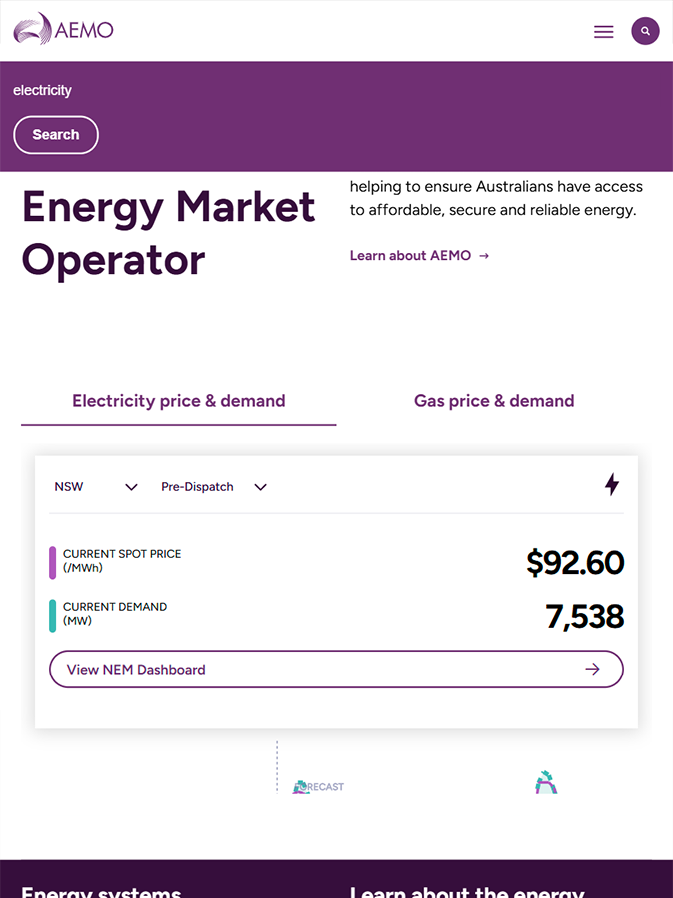Open the Pre-Dispatch type dropdown
Screen dimensions: 673x898
(x=214, y=487)
